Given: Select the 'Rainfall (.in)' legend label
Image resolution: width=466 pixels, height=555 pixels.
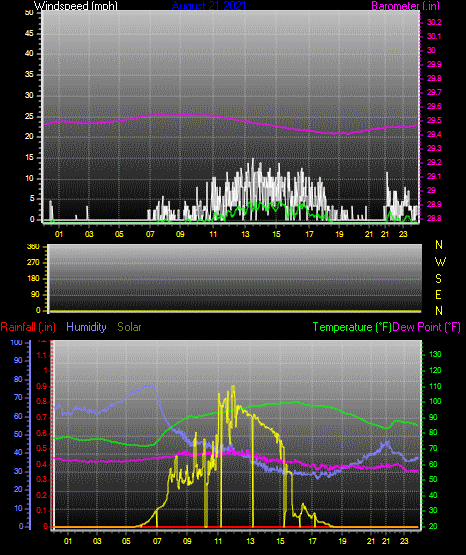Looking at the screenshot, I should tap(28, 327).
